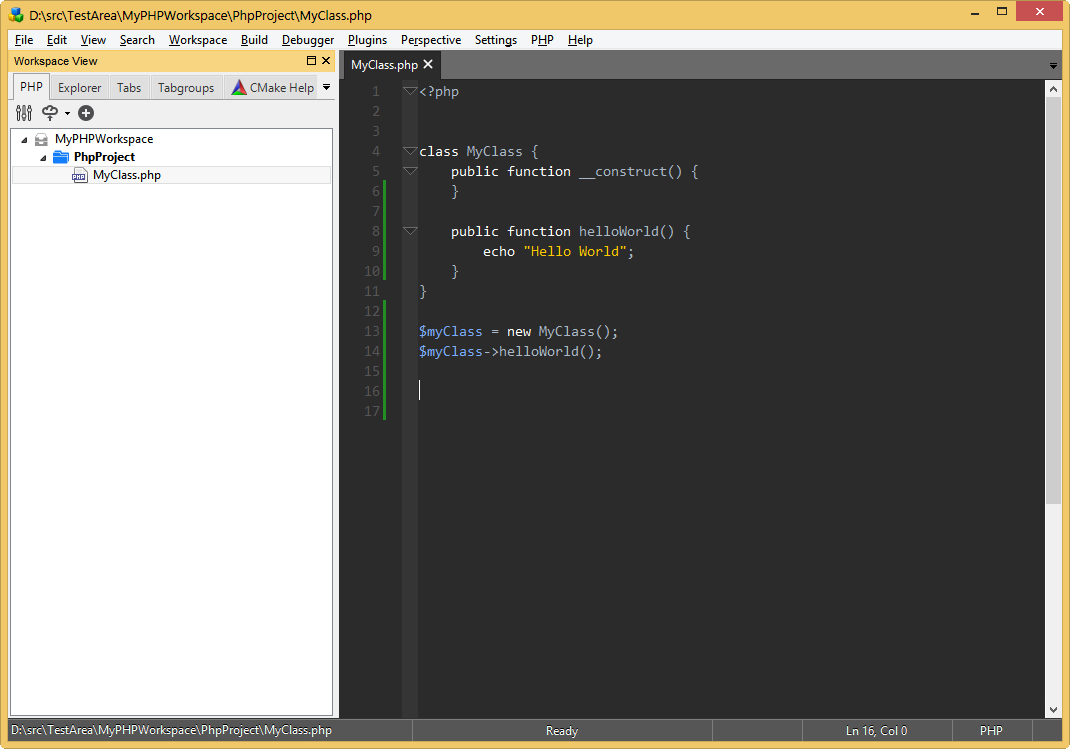Viewport: 1070px width, 749px height.
Task: Switch to the PHP workspace tab
Action: (x=31, y=87)
